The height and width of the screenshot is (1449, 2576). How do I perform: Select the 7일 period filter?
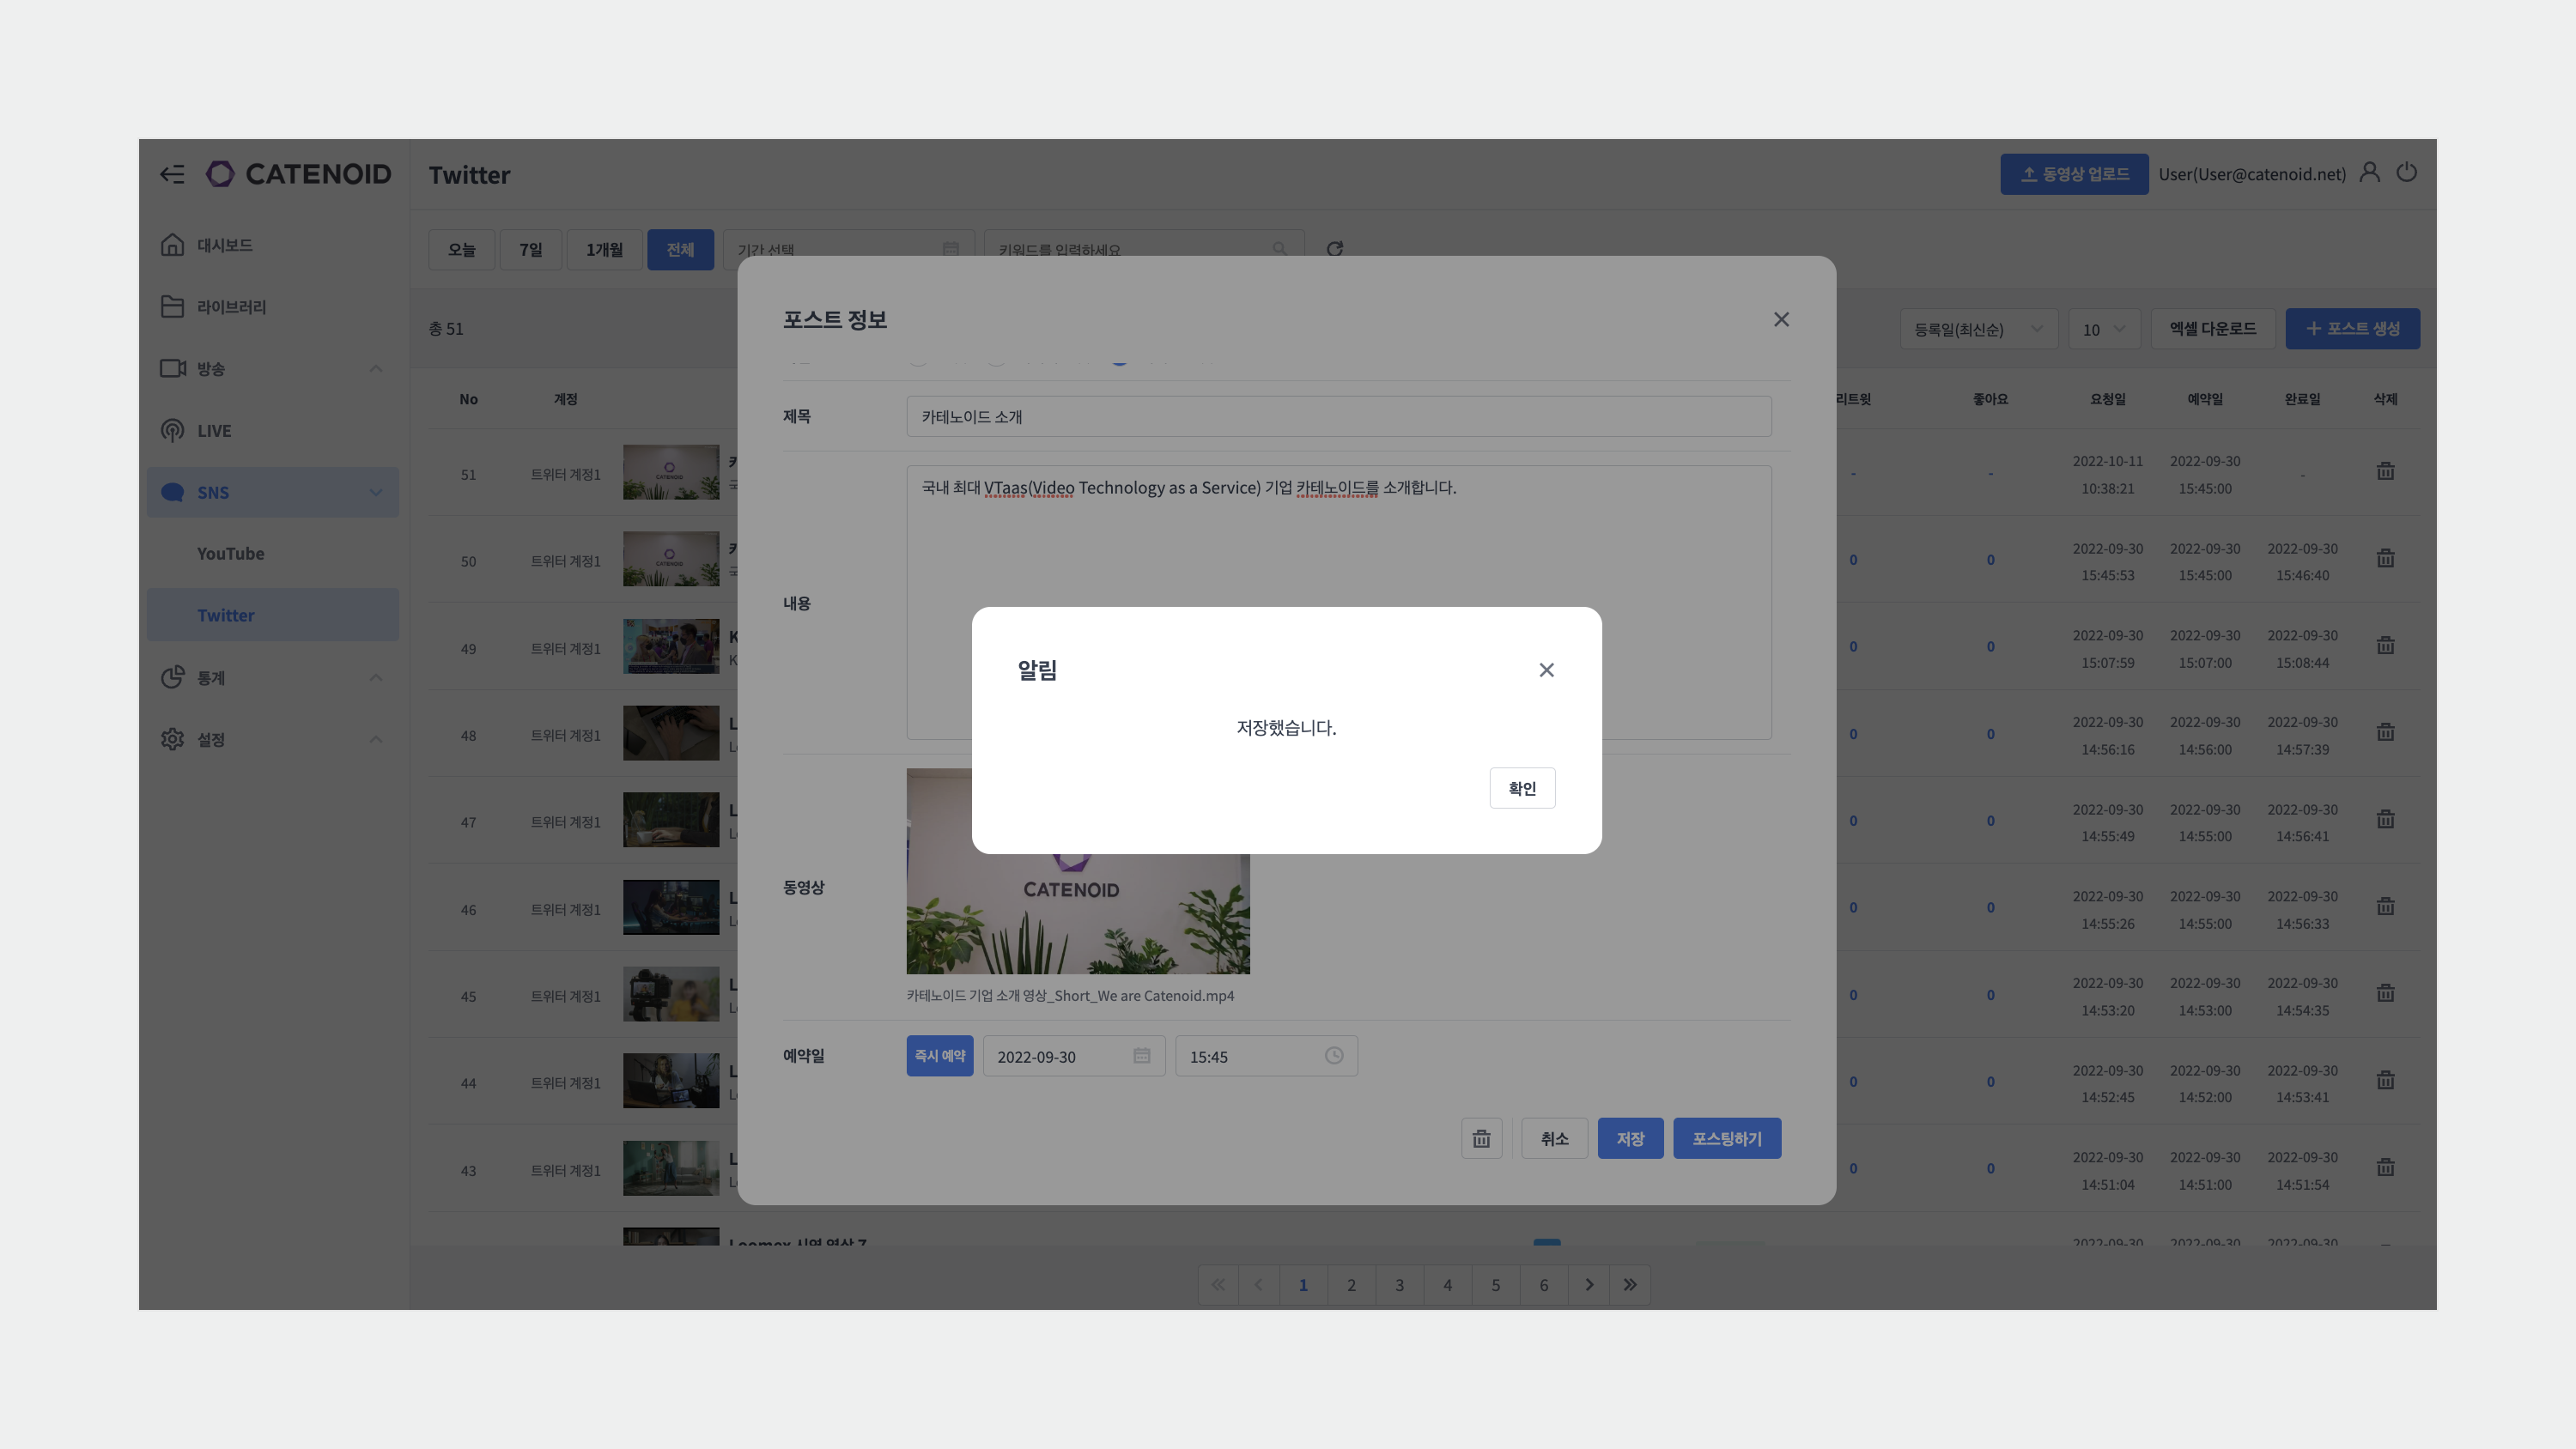click(x=530, y=249)
